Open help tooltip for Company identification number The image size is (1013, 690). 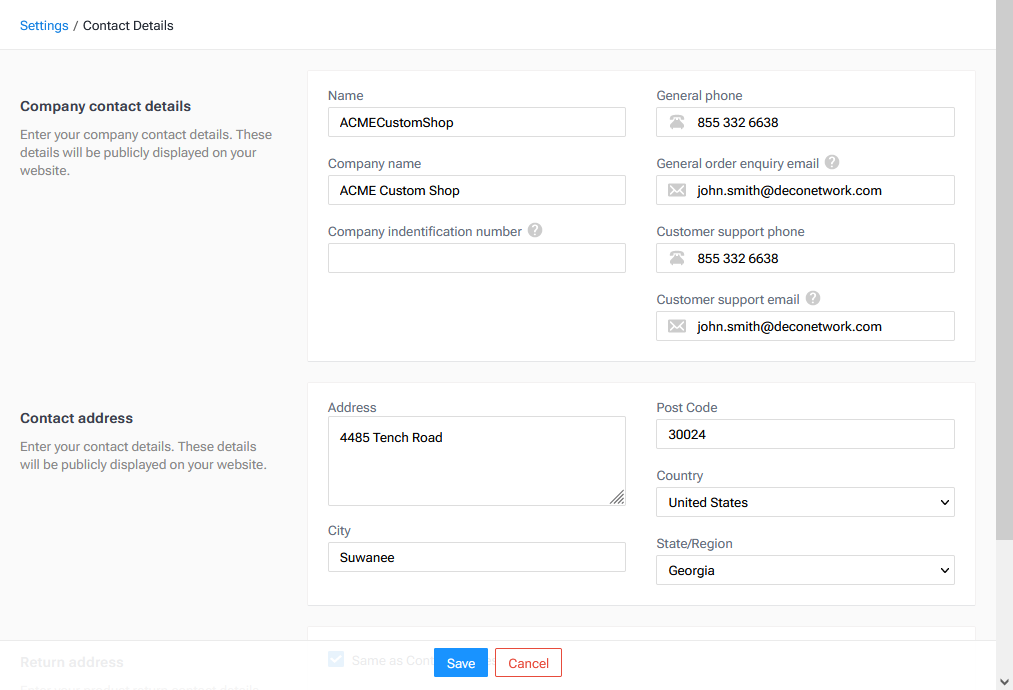(535, 230)
